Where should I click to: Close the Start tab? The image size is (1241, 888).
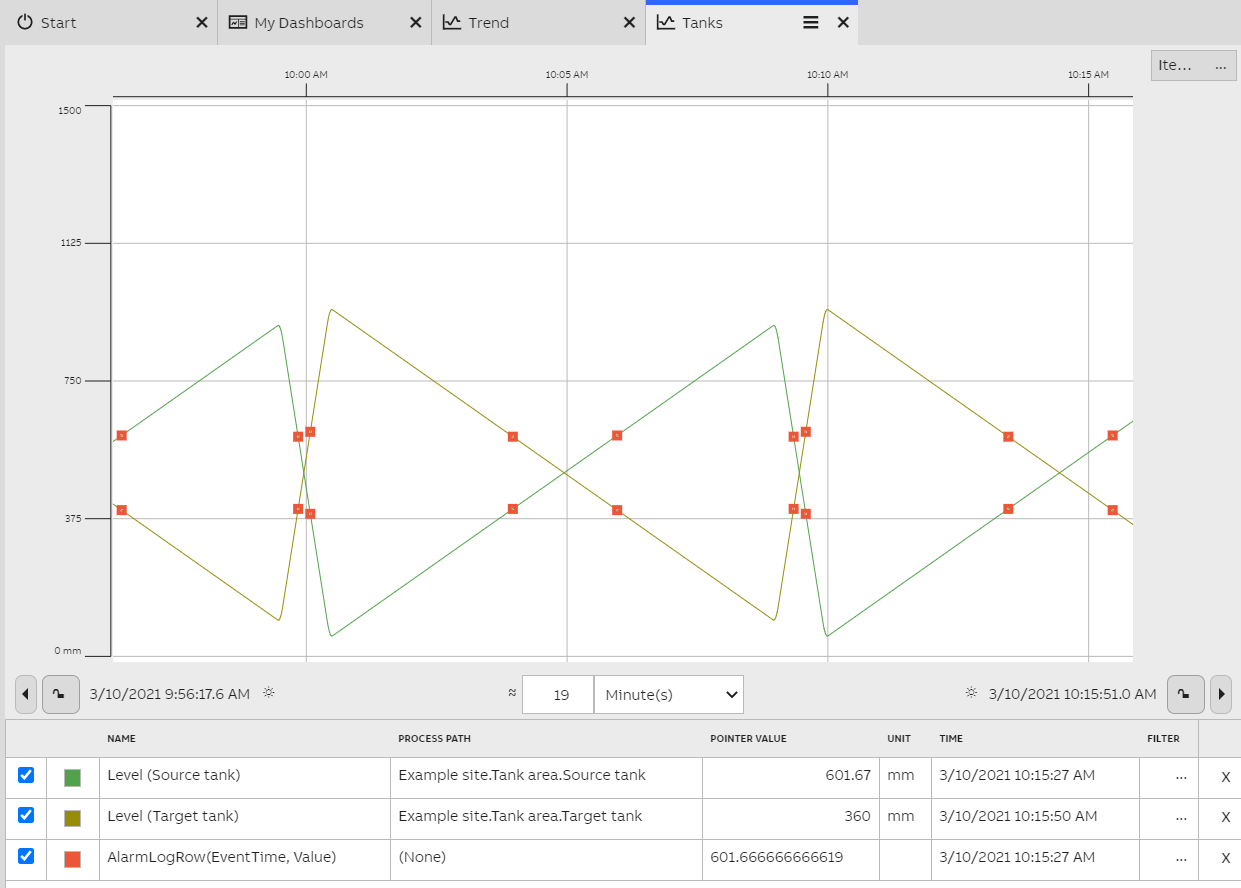pyautogui.click(x=202, y=22)
